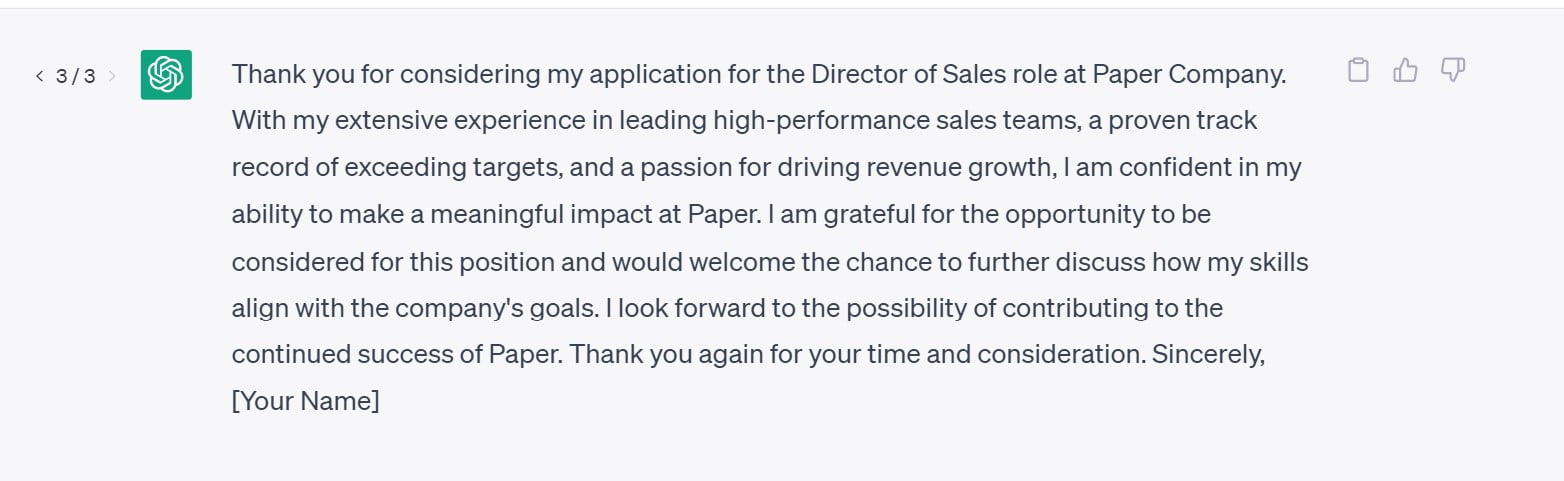Go to the previous response version arrow
Viewport: 1564px width, 481px height.
click(x=40, y=76)
